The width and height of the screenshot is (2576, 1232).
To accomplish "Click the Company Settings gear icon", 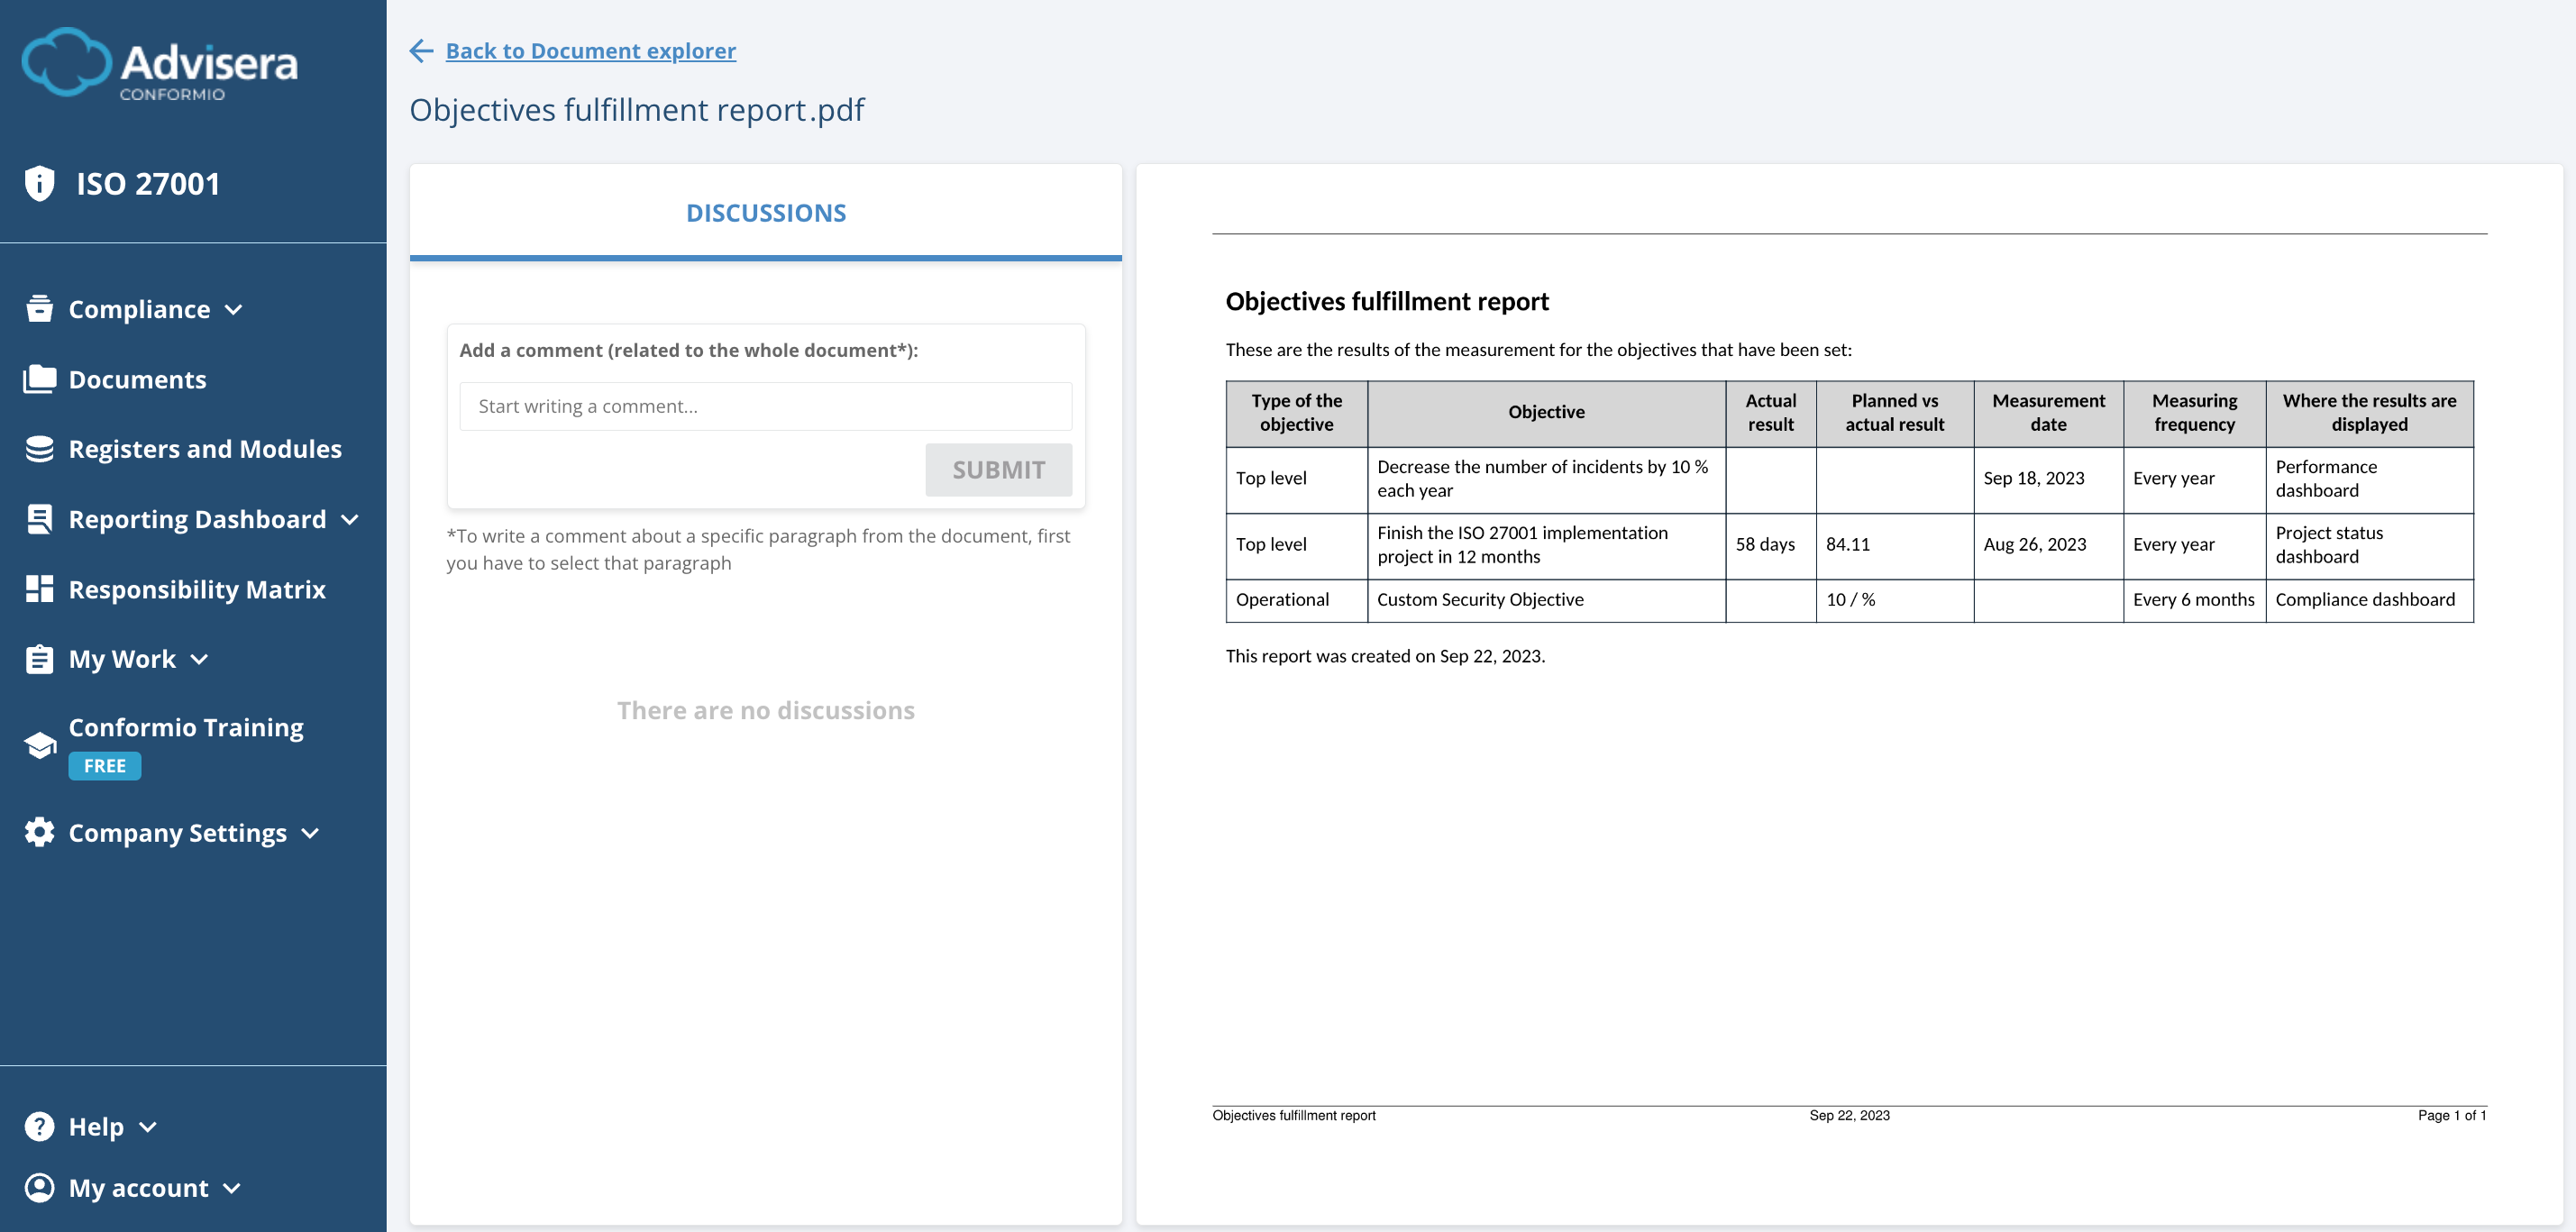I will (38, 832).
